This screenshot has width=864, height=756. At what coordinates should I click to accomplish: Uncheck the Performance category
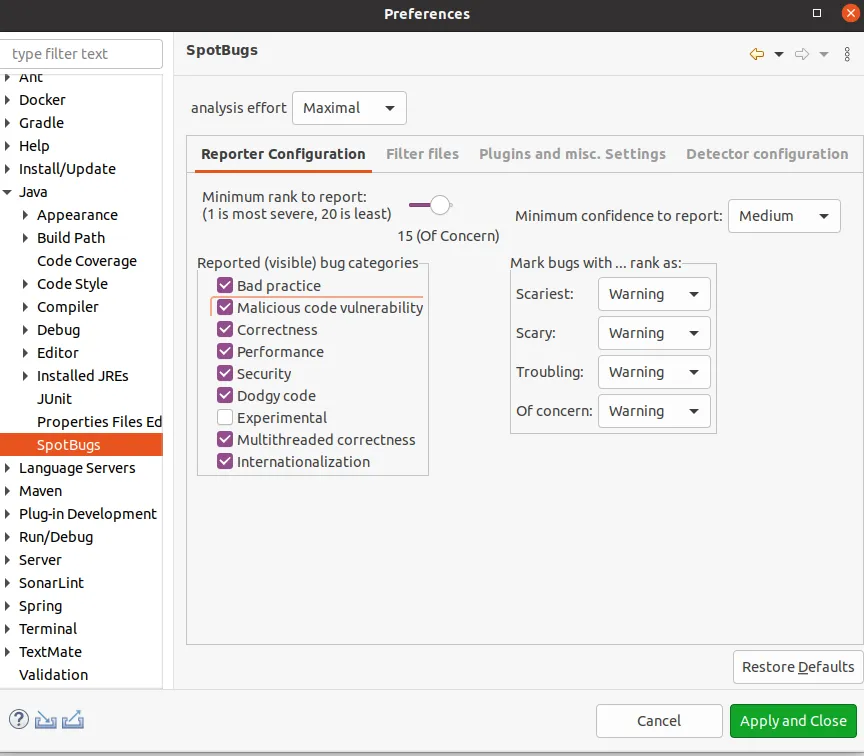tap(225, 352)
